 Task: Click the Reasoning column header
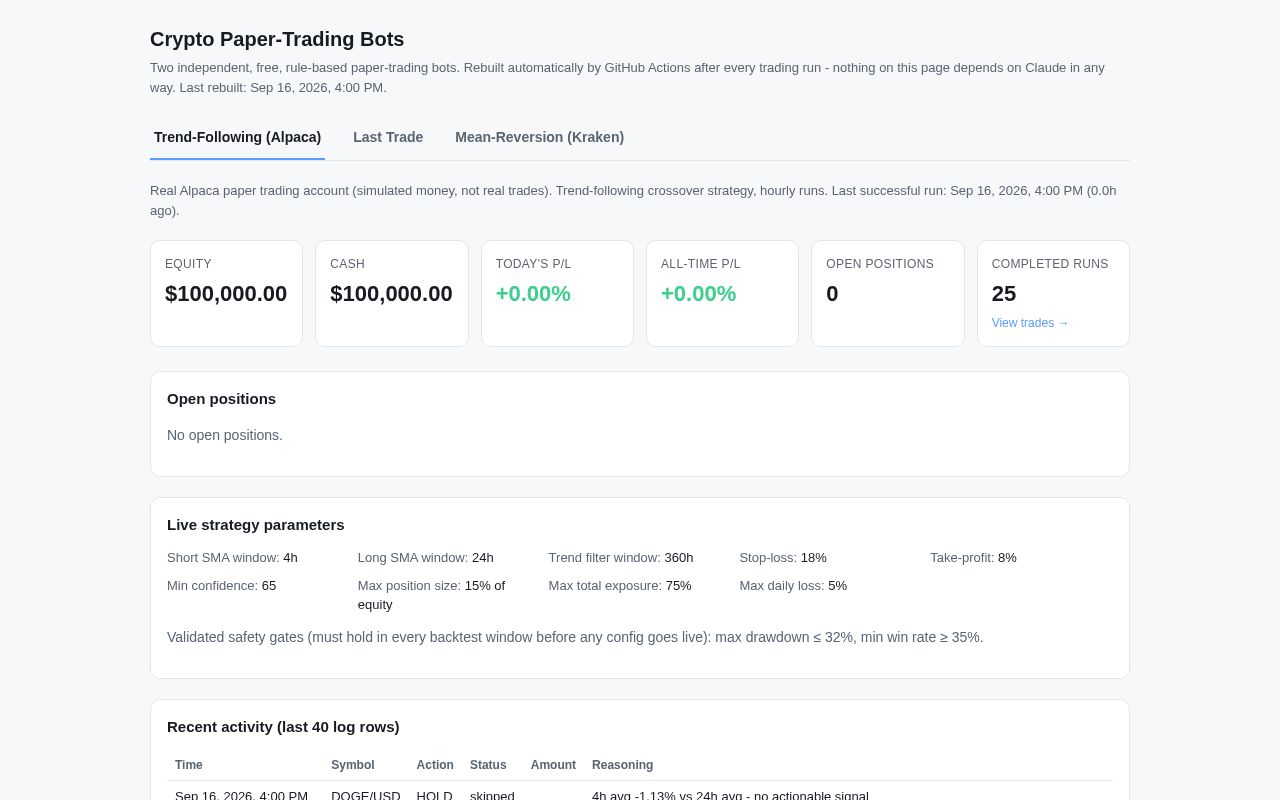click(x=622, y=765)
